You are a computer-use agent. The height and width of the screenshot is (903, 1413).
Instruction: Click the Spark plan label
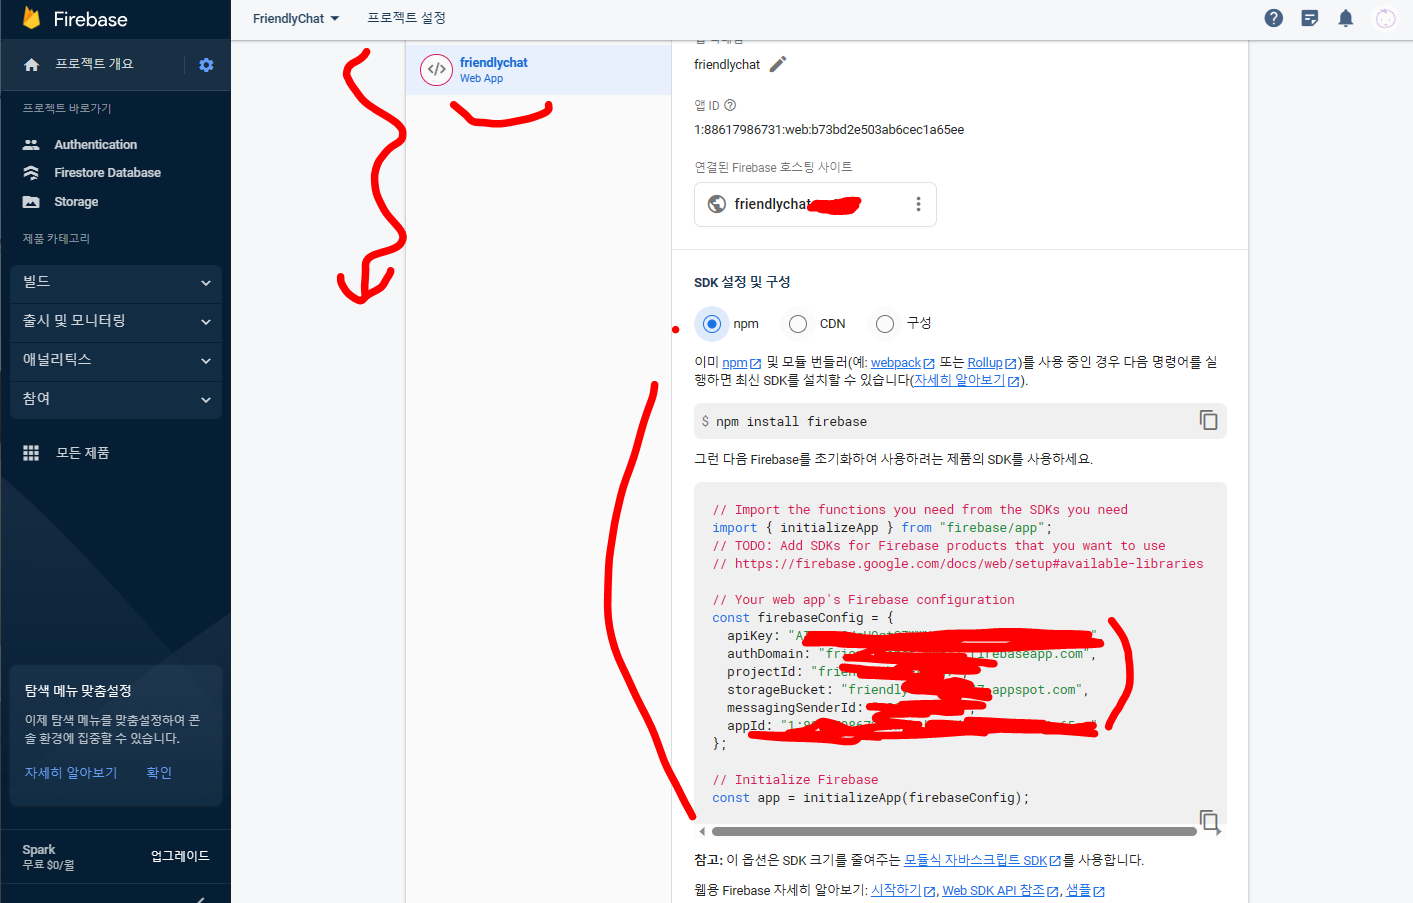[39, 850]
